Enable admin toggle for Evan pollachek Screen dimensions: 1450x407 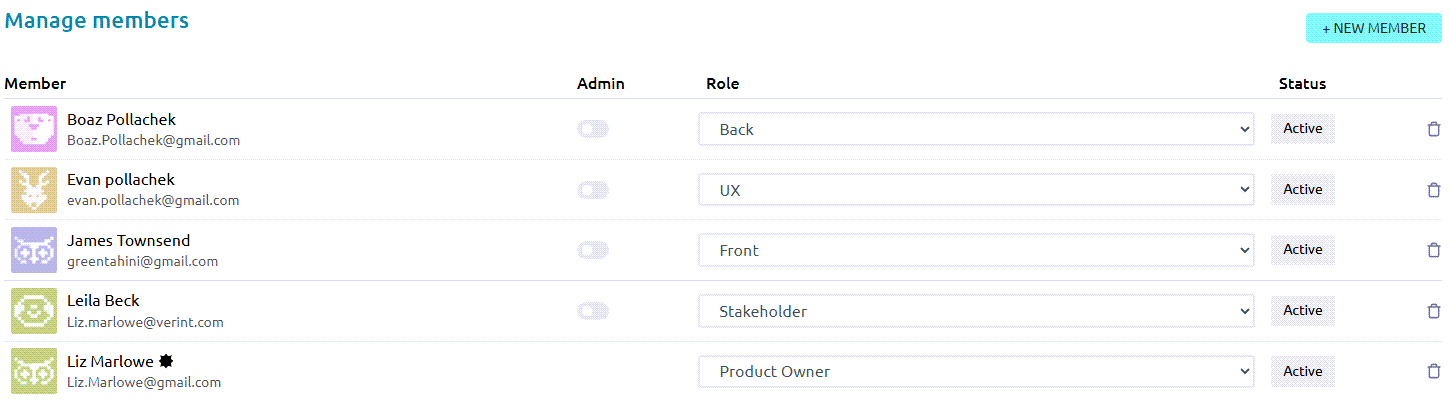point(593,190)
